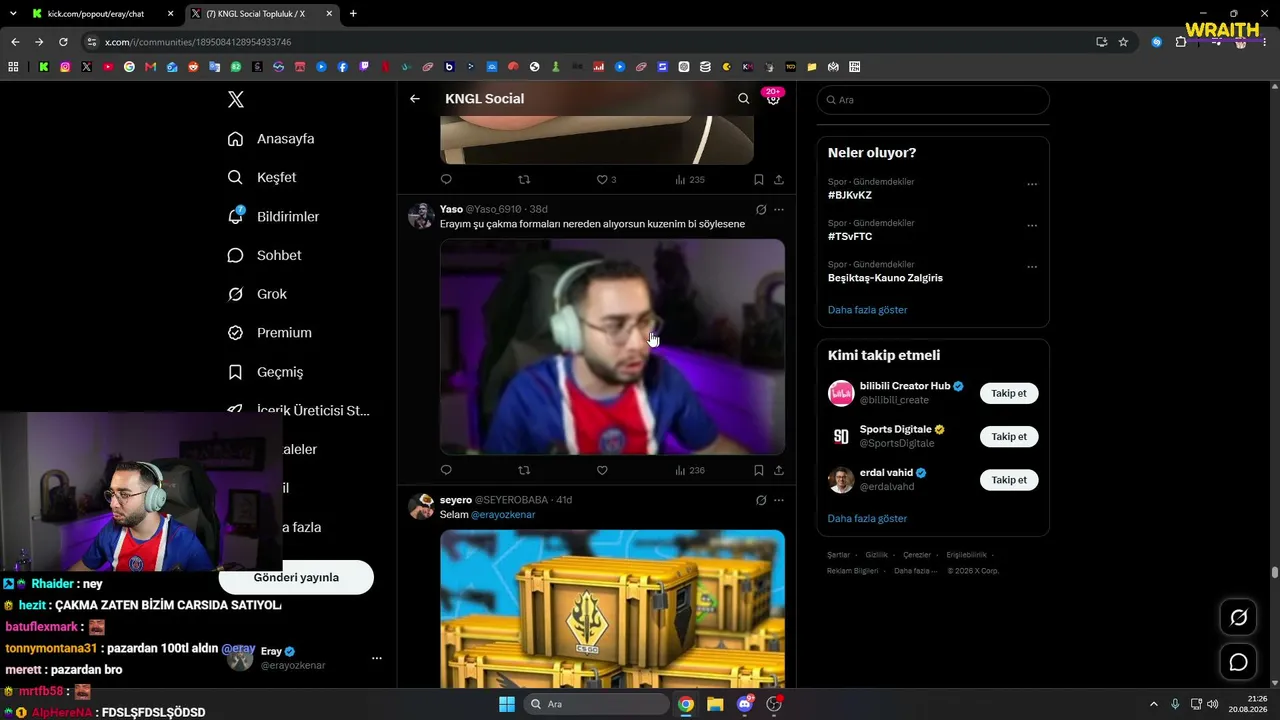Click the Windows taskbar search box
Image resolution: width=1280 pixels, height=720 pixels.
click(596, 704)
